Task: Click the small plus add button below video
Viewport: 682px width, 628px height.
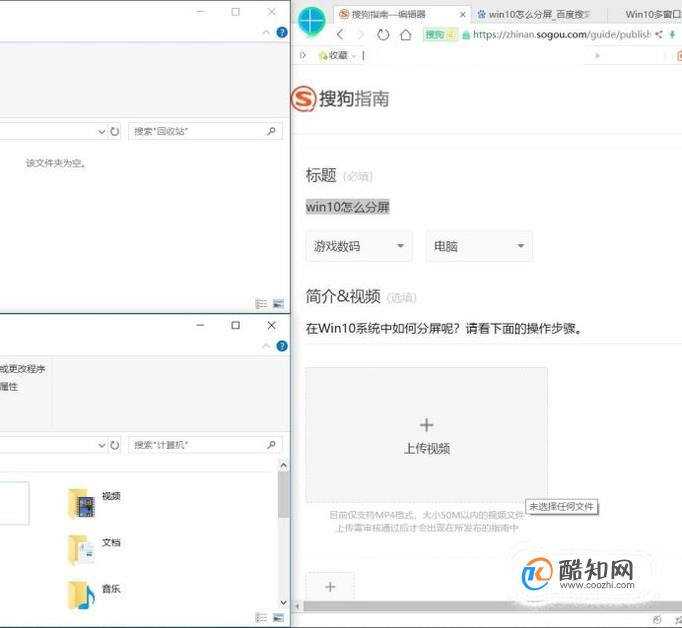Action: 330,587
